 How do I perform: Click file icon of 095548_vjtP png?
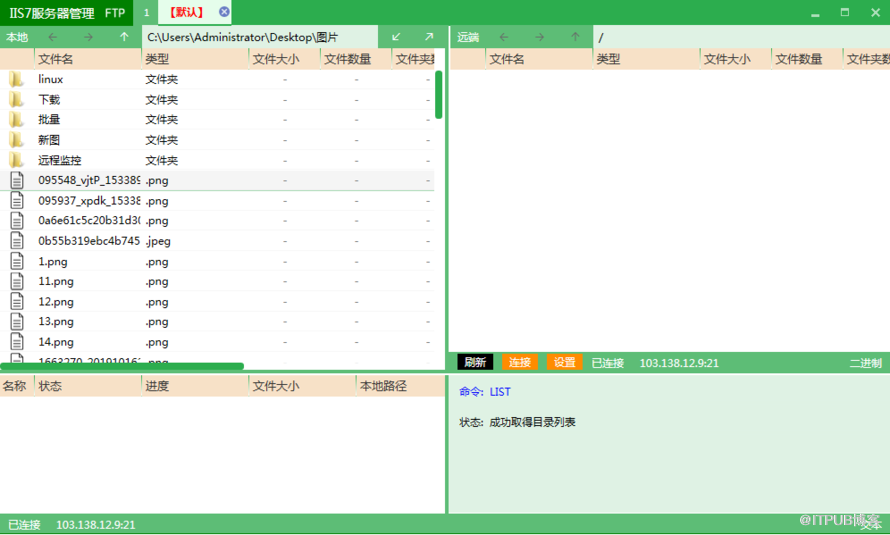coord(17,180)
